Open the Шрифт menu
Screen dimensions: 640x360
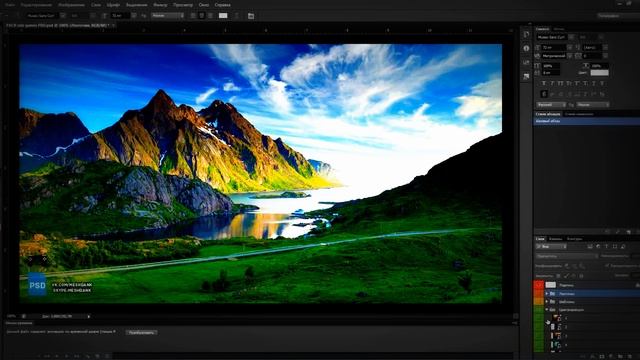(x=113, y=5)
